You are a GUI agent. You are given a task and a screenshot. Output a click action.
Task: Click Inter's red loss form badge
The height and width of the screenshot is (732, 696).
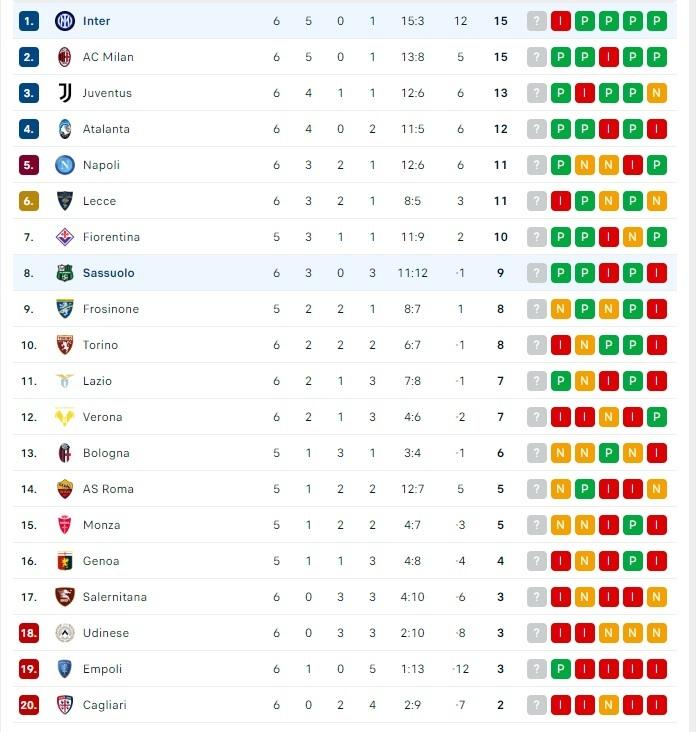(x=560, y=21)
